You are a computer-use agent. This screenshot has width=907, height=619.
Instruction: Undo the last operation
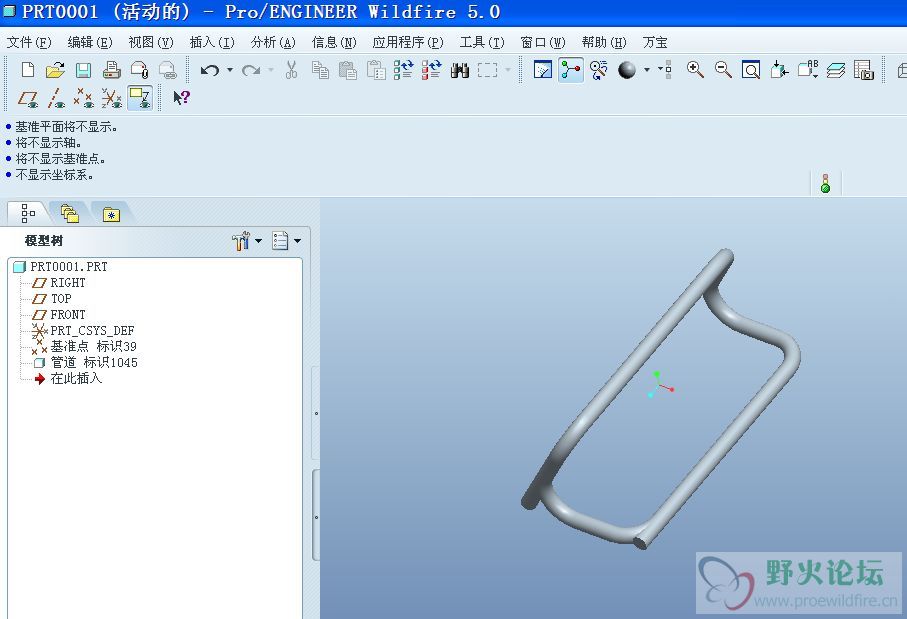tap(209, 70)
